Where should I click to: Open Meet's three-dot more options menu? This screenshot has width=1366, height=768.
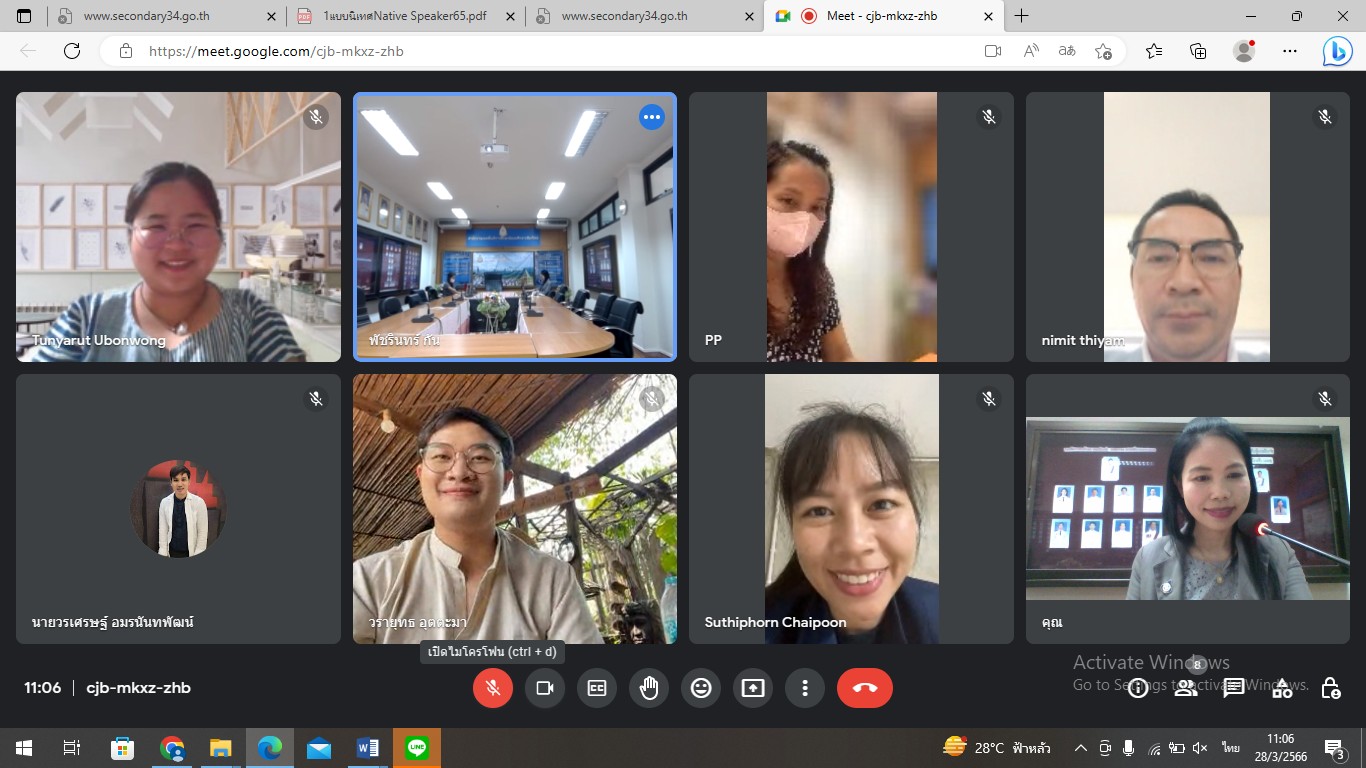pos(805,688)
